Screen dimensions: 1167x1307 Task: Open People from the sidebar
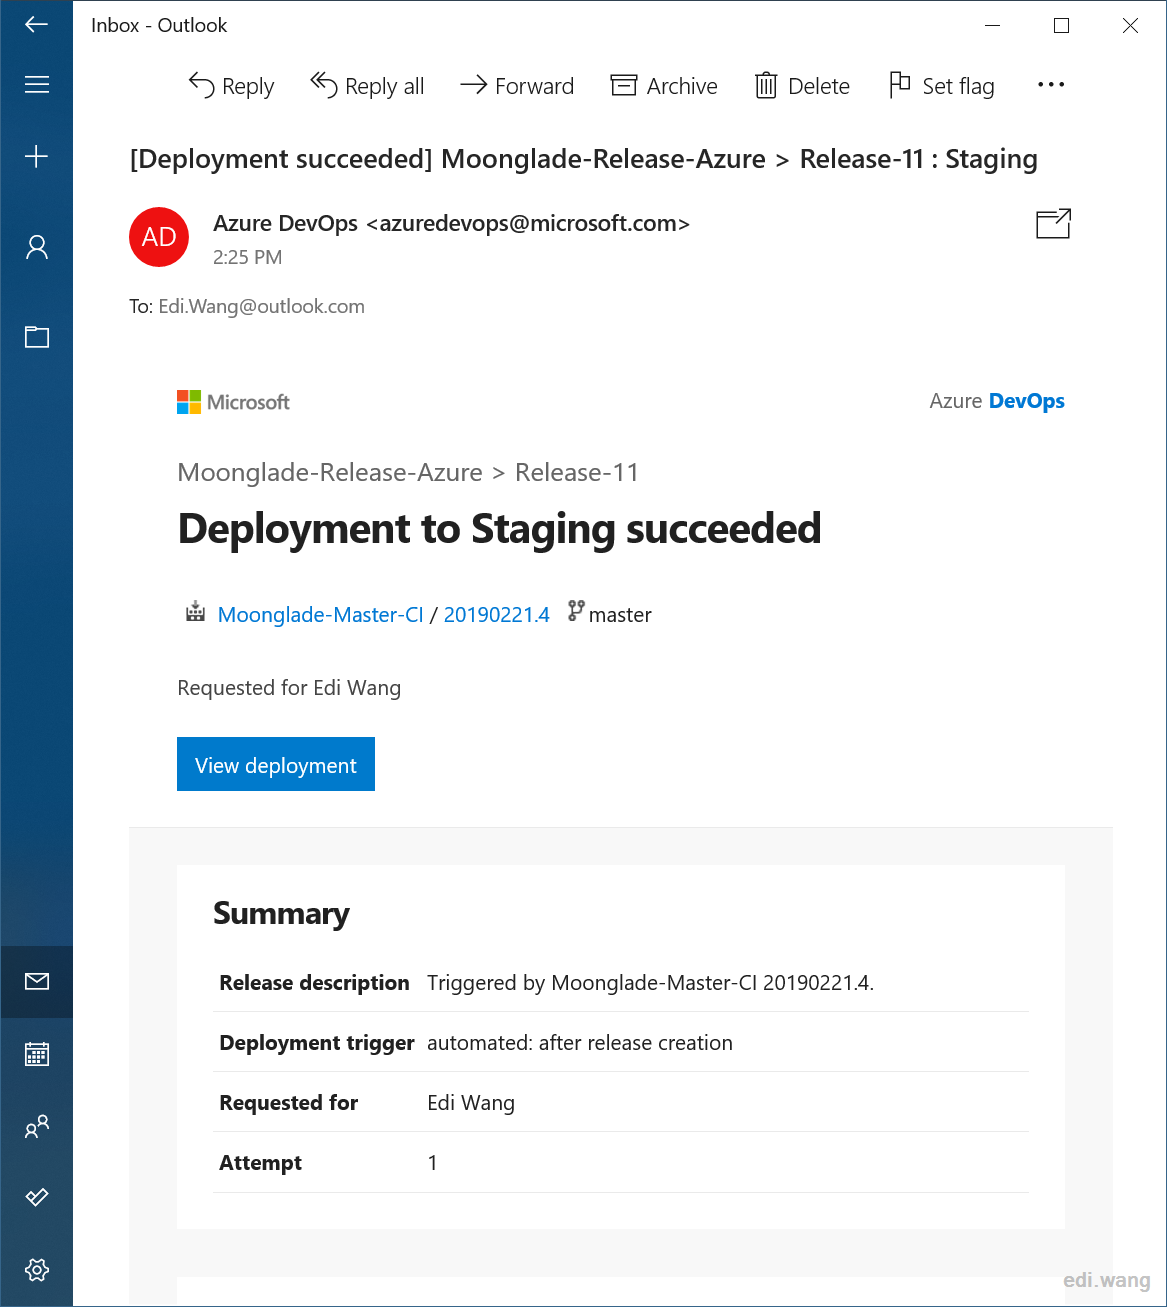point(36,1127)
